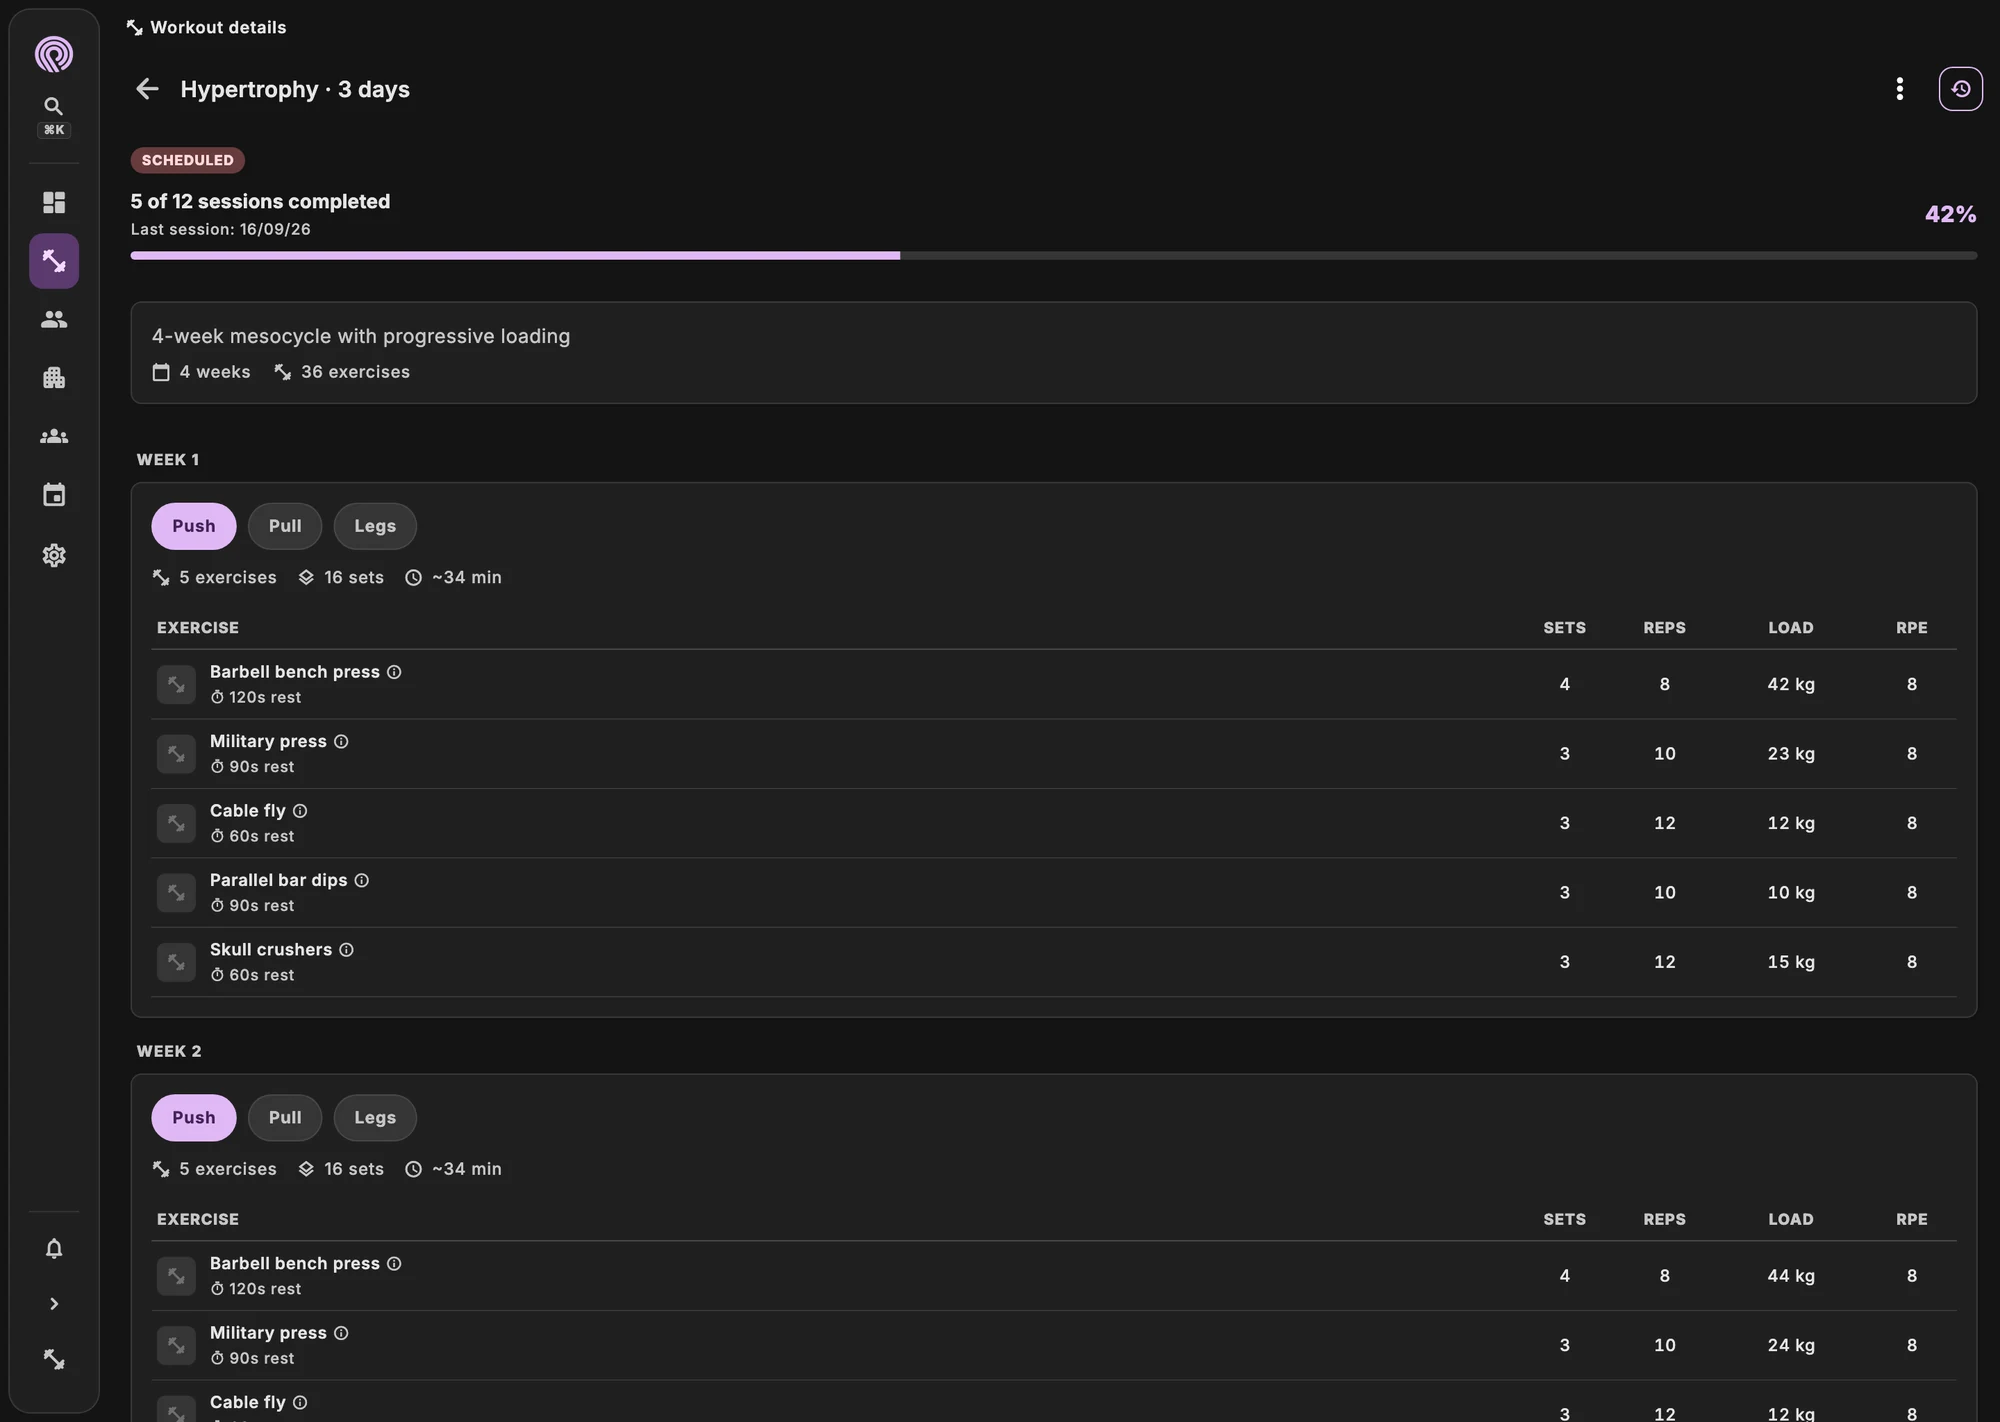Image resolution: width=2000 pixels, height=1422 pixels.
Task: Click the 42 kg load value
Action: pos(1790,684)
